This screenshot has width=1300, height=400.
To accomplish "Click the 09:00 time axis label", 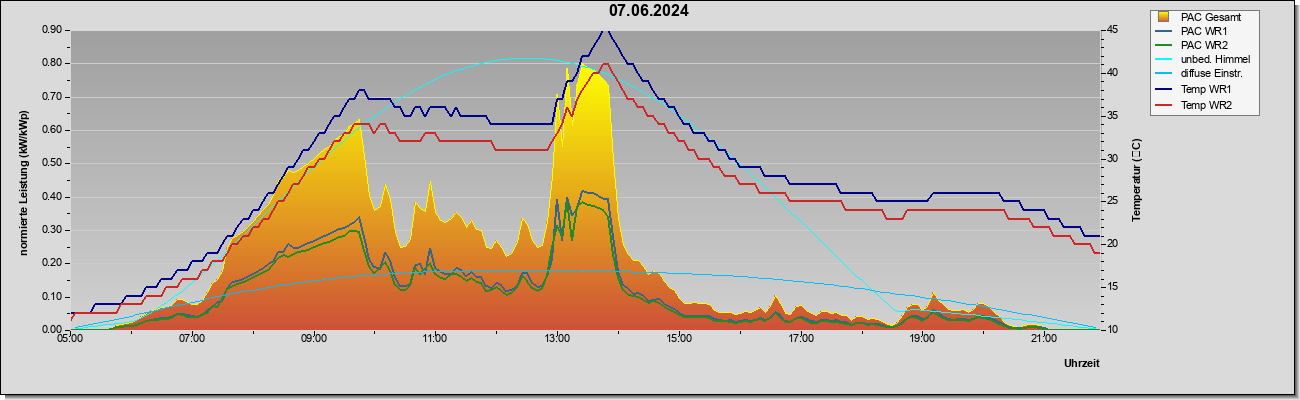I will 313,339.
